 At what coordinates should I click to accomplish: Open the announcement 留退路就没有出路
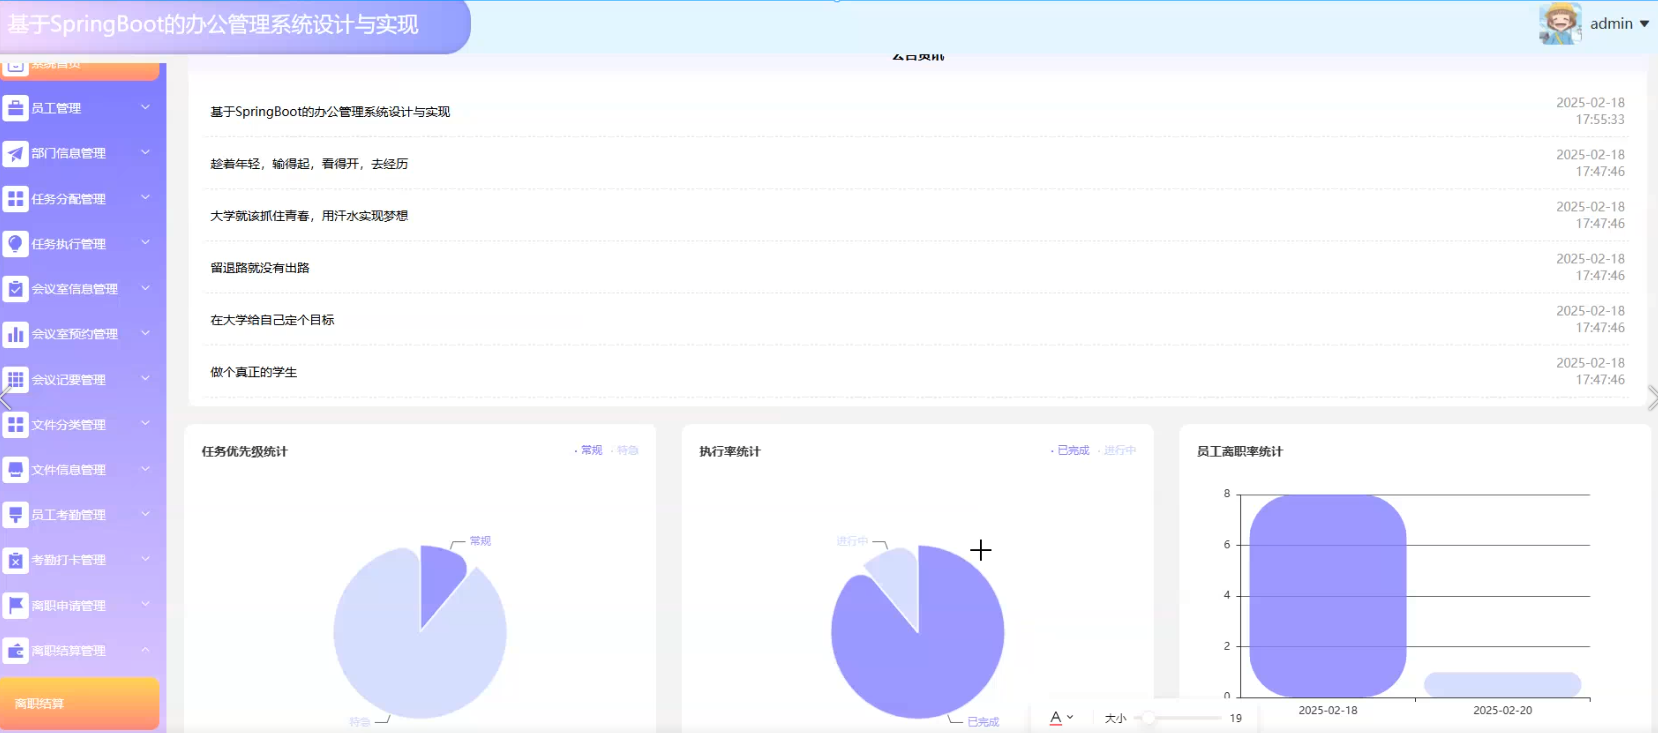click(x=260, y=268)
